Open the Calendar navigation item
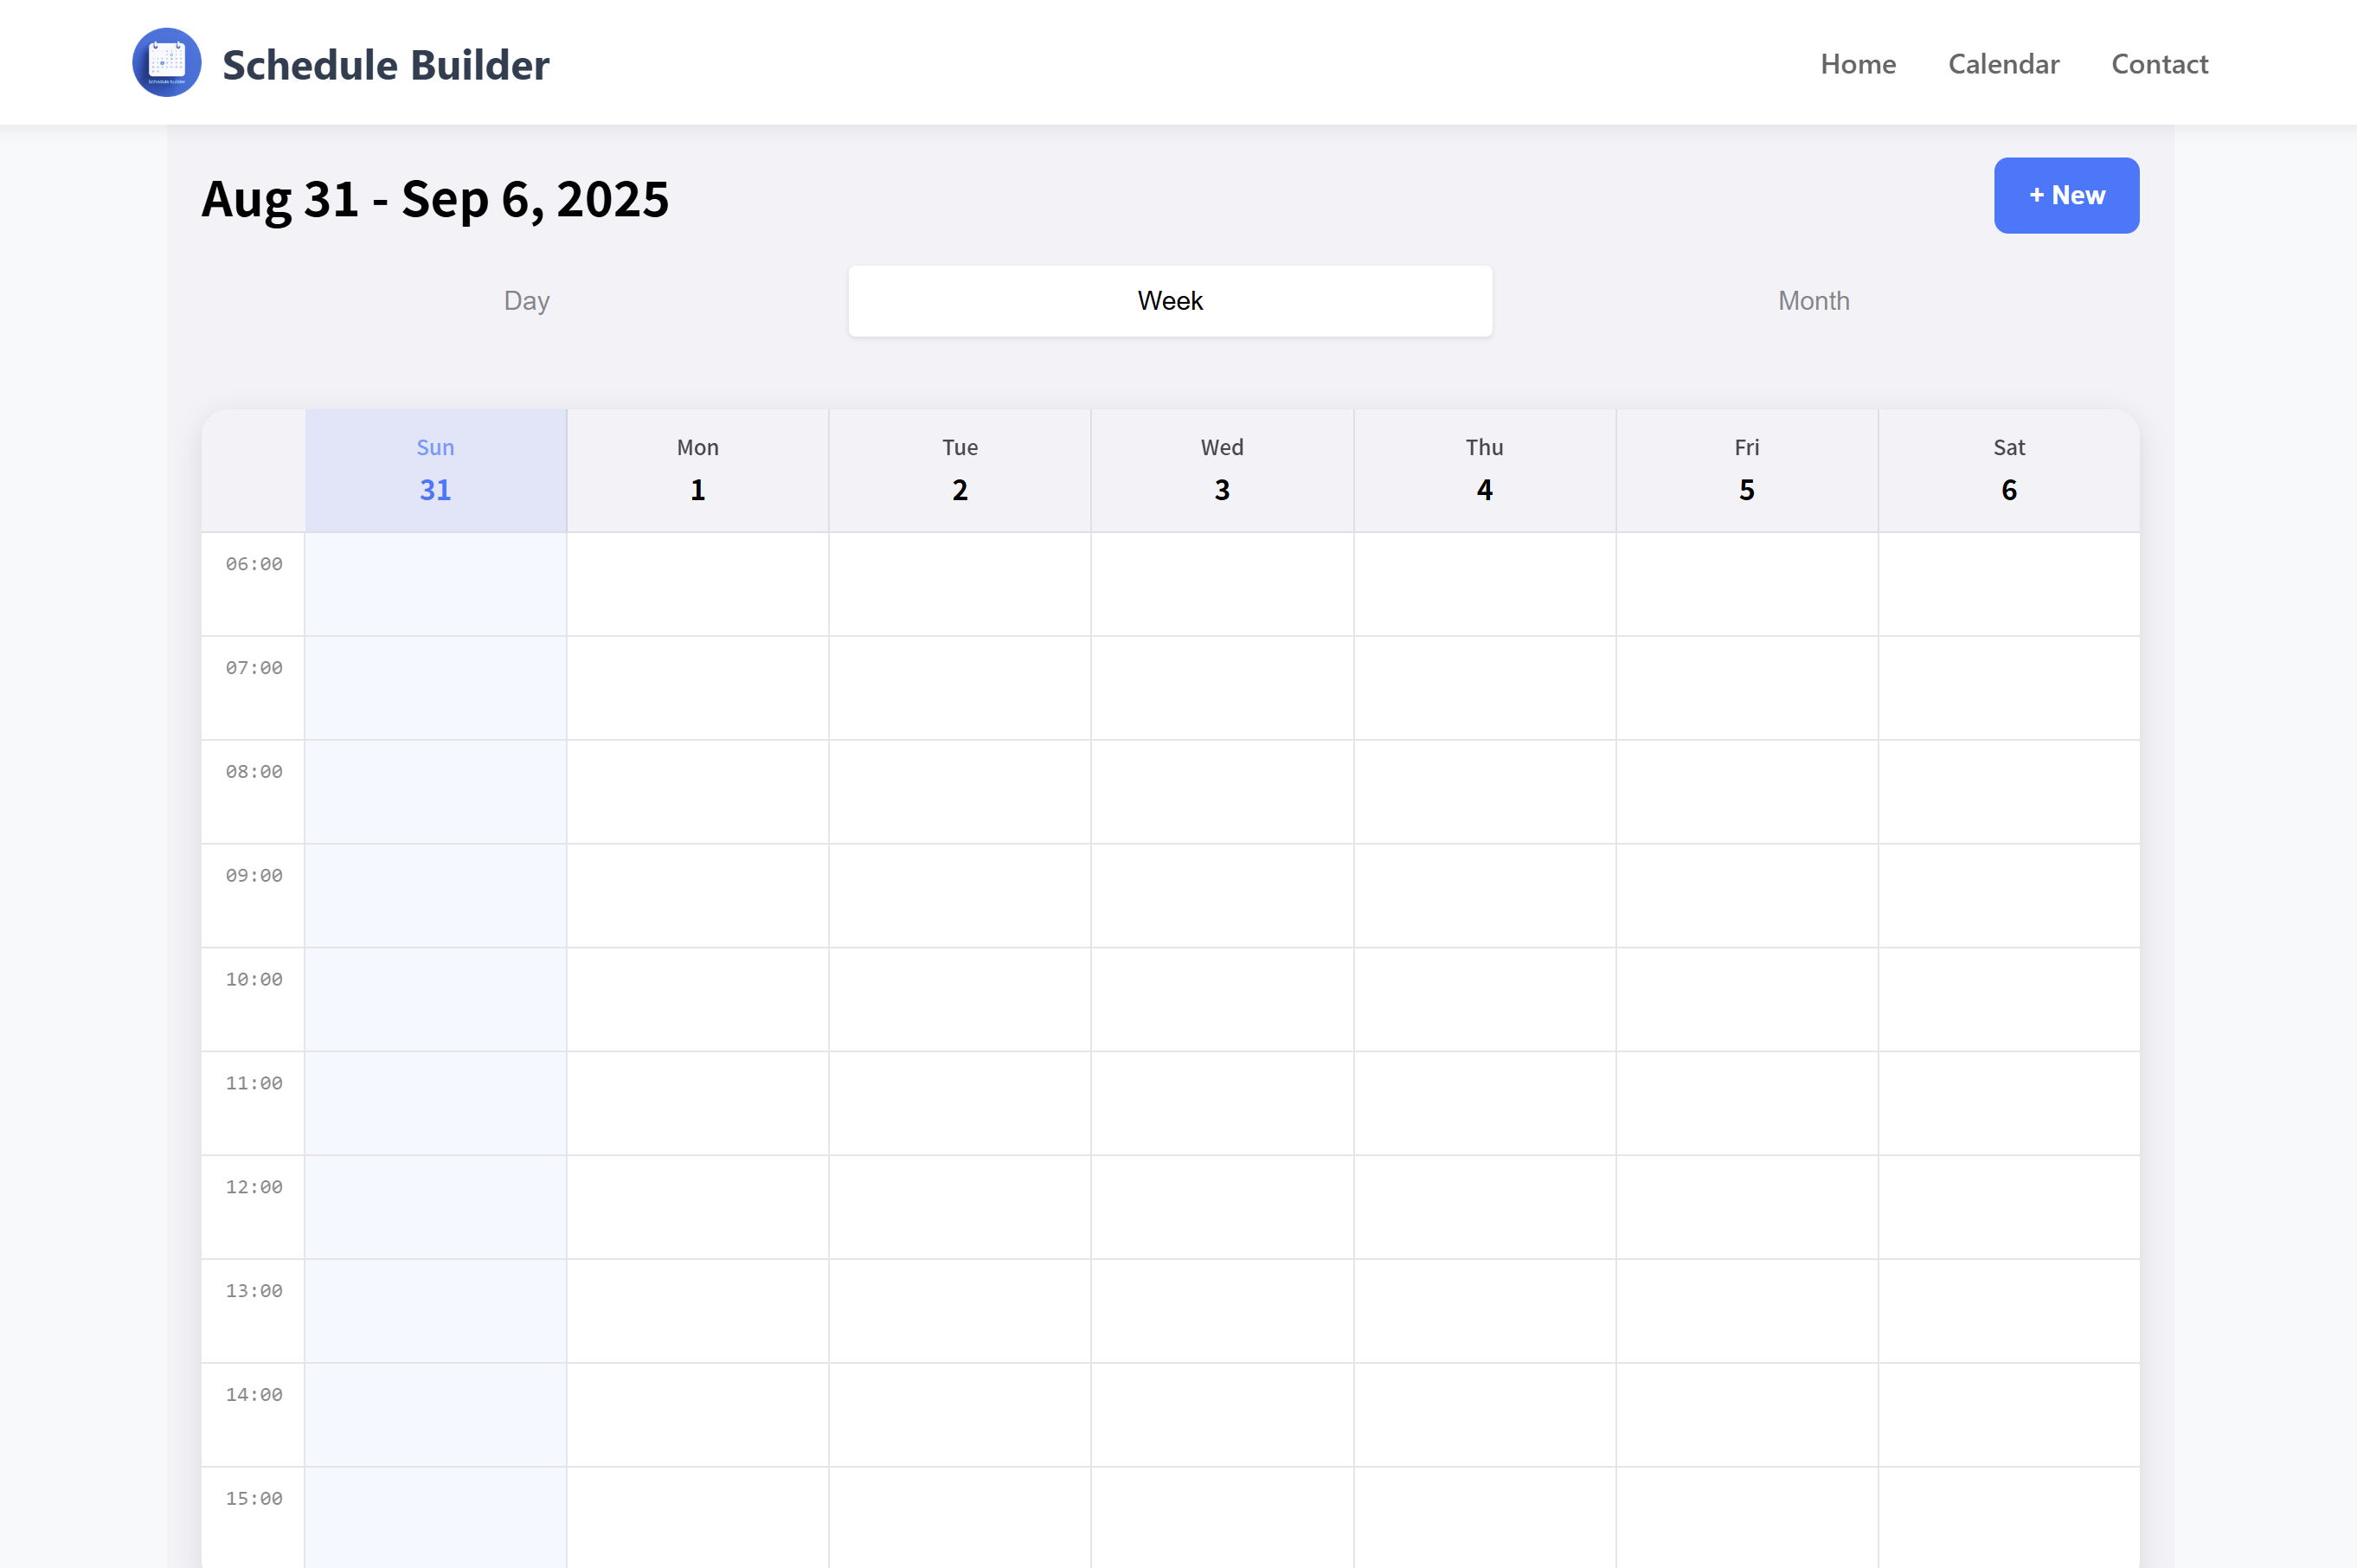 coord(2004,63)
